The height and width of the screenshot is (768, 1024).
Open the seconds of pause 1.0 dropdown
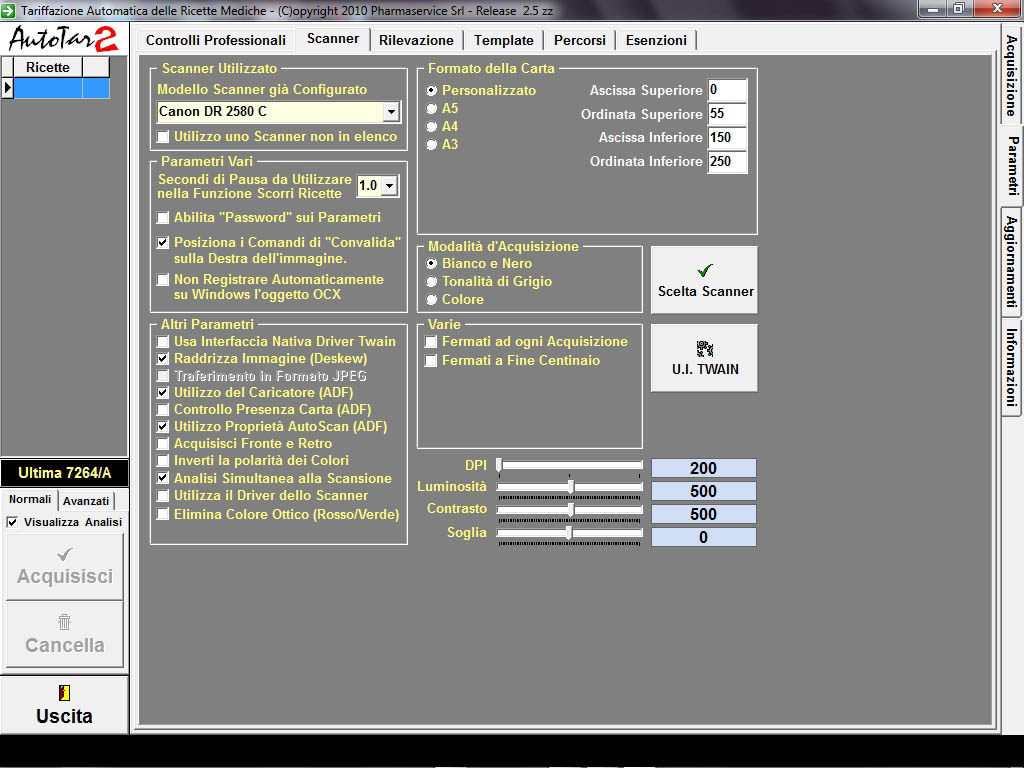388,186
